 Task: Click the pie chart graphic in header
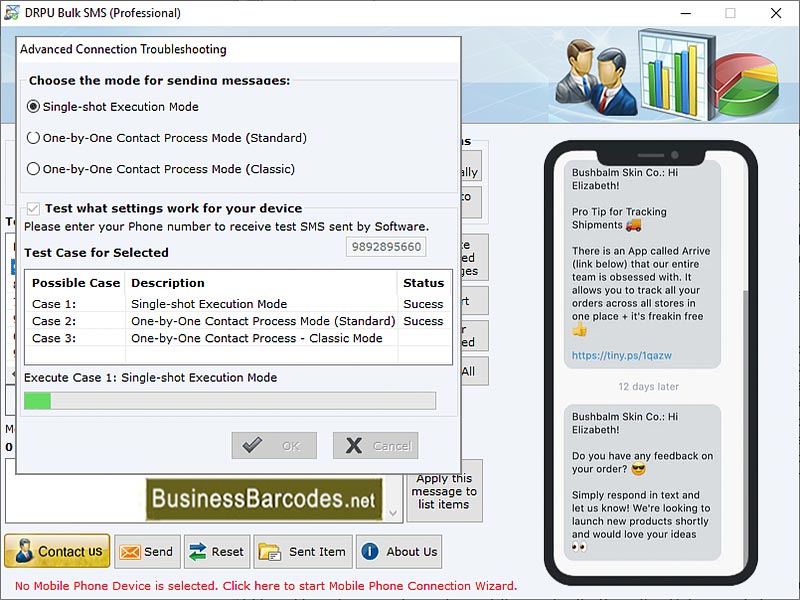click(746, 85)
